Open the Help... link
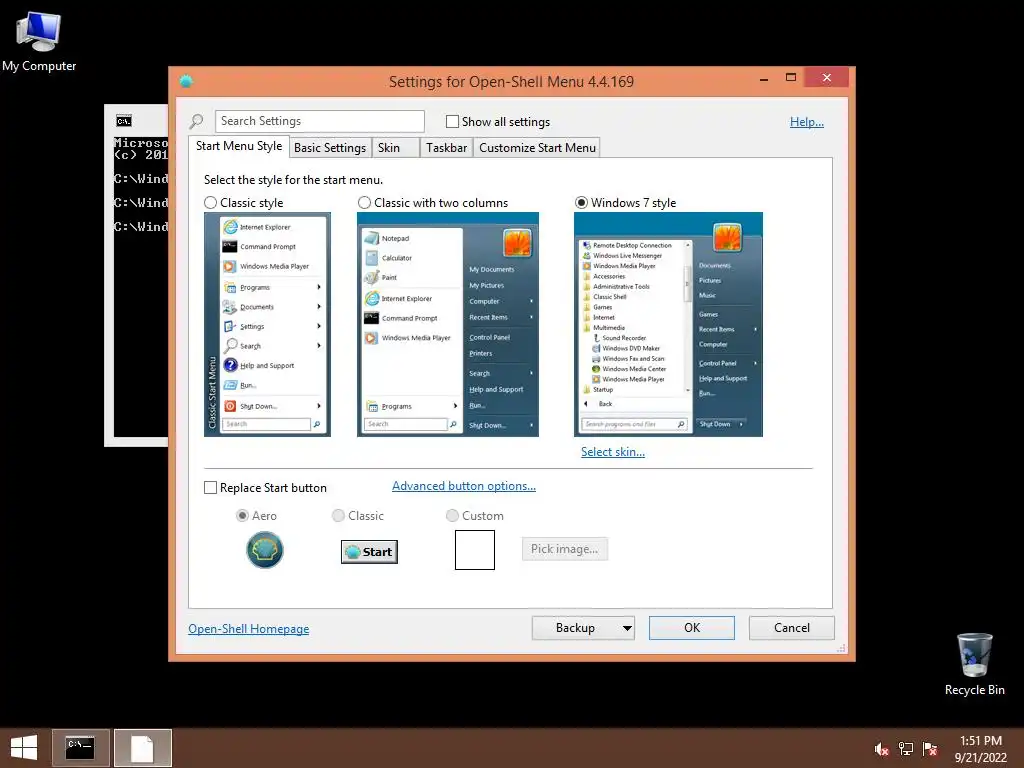Screen dimensions: 1024x768 [807, 122]
